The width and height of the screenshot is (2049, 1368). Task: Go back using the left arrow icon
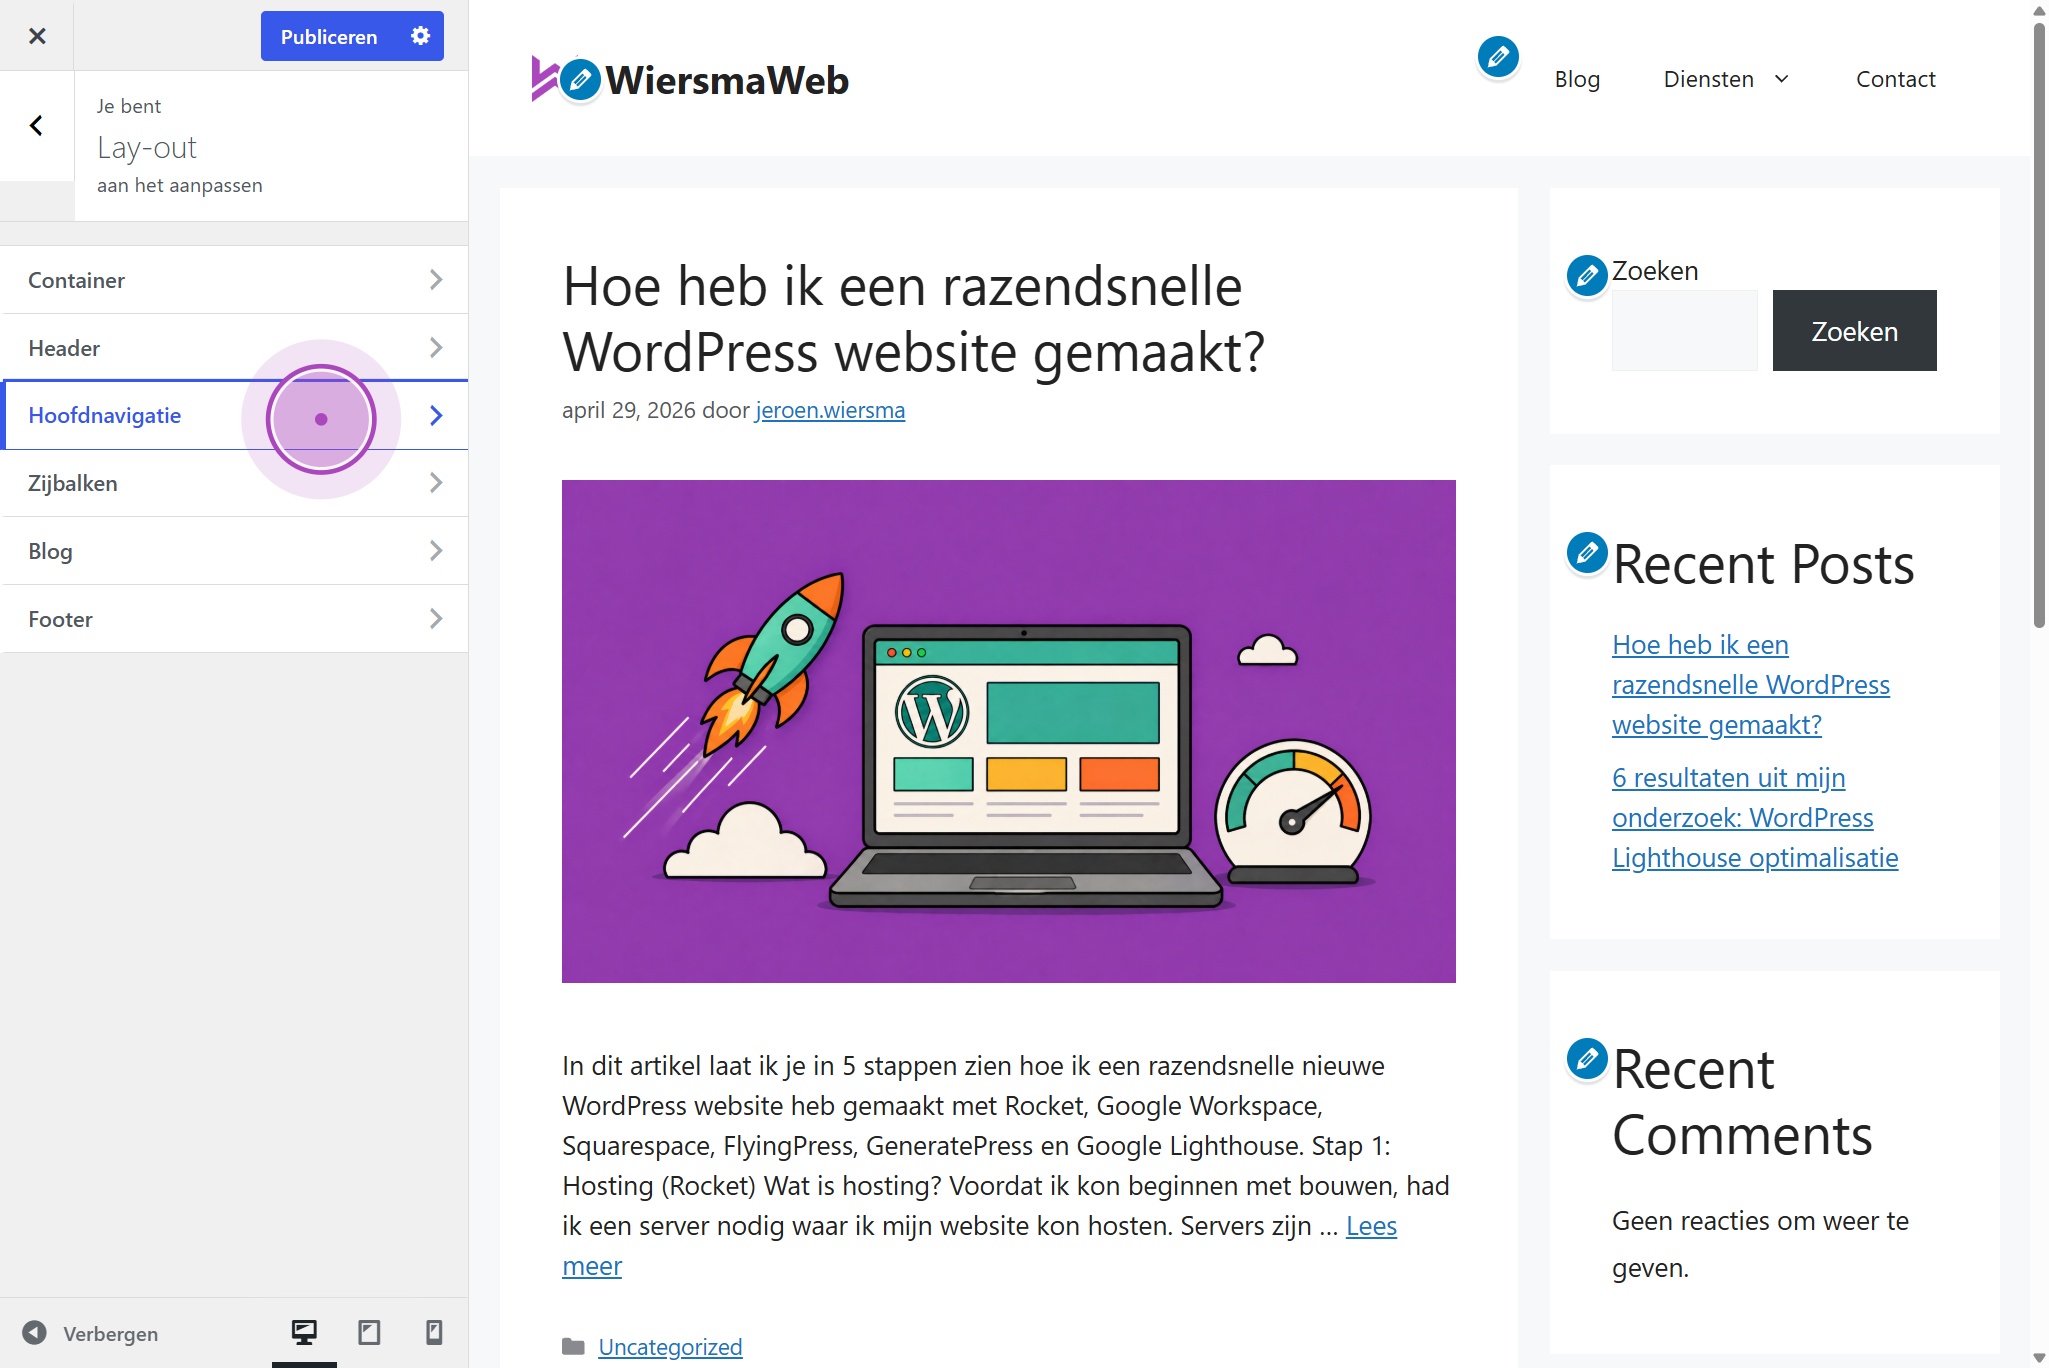37,126
